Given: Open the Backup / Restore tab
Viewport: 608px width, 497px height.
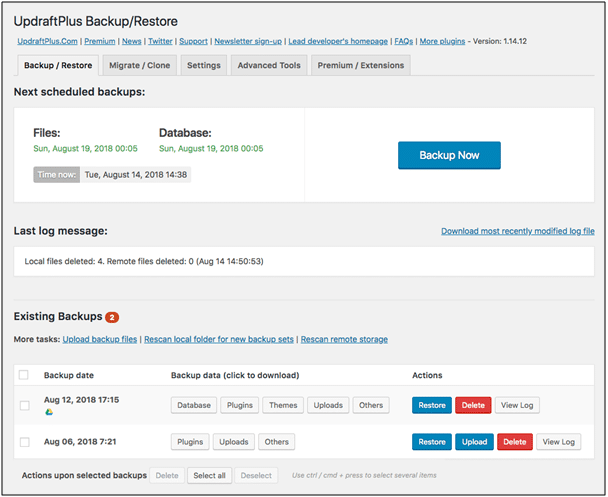Looking at the screenshot, I should pos(58,65).
